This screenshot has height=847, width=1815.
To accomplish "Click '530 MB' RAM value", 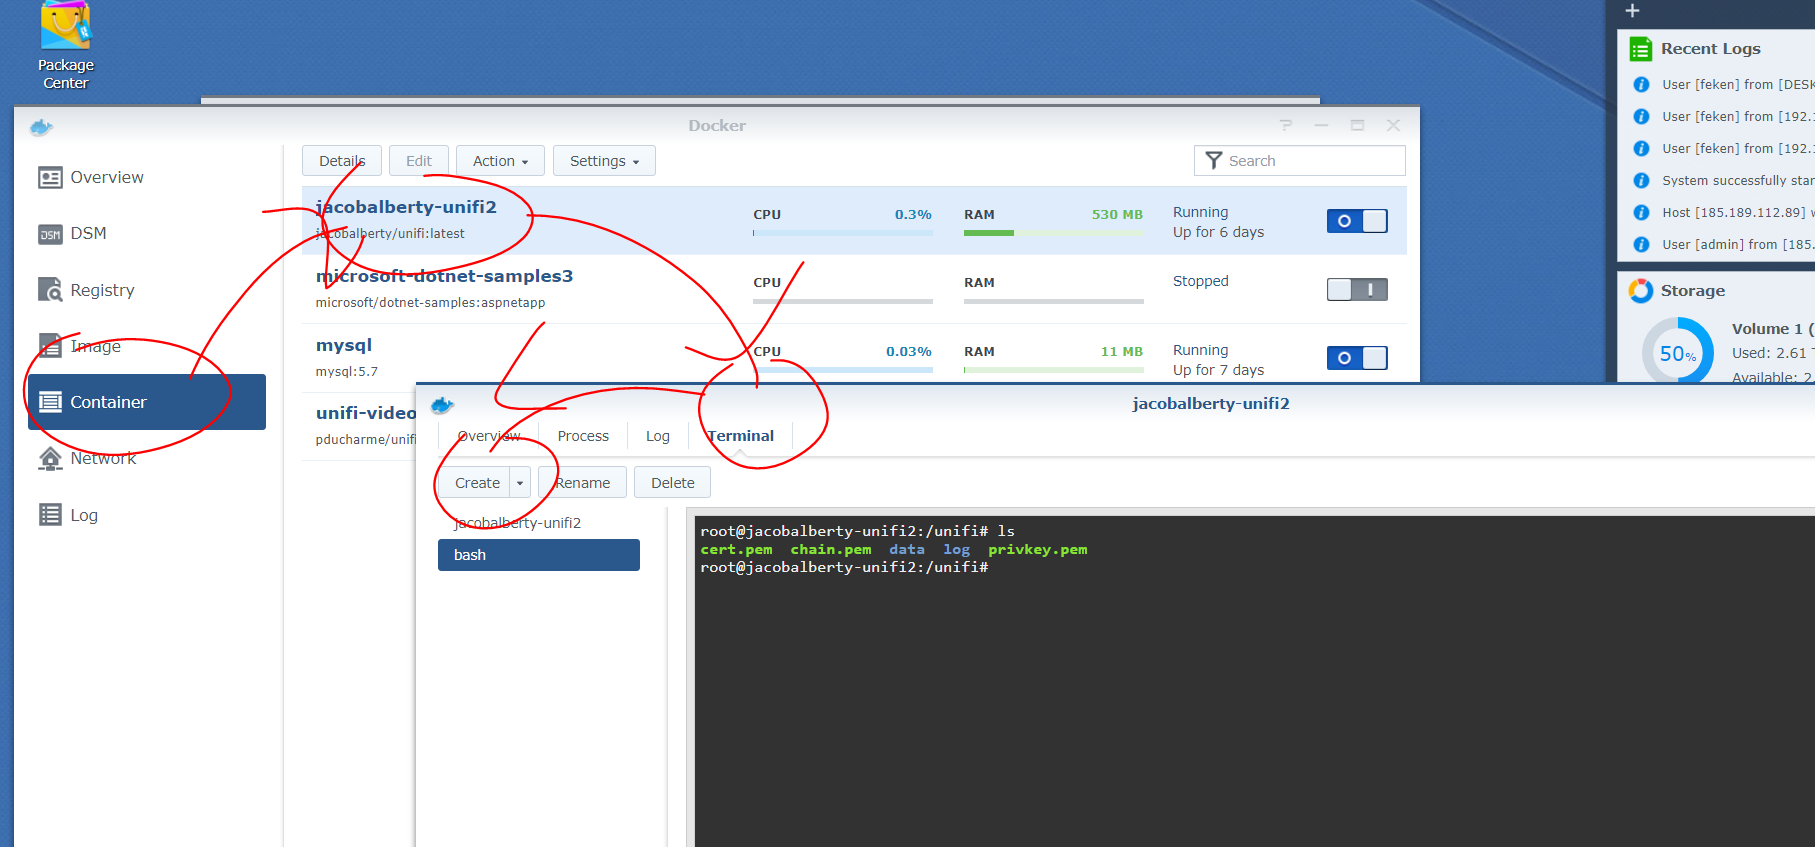I will click(x=1117, y=214).
